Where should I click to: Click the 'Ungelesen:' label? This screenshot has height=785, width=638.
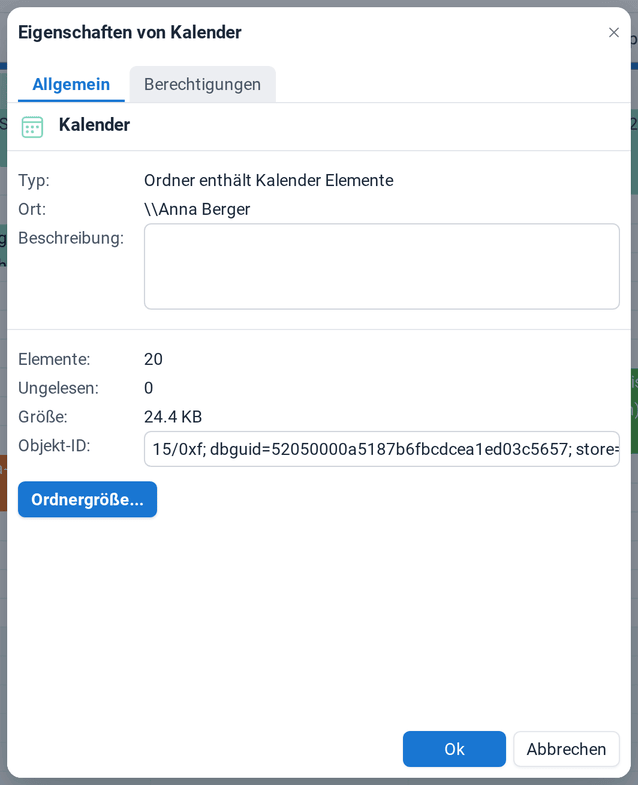[59, 388]
